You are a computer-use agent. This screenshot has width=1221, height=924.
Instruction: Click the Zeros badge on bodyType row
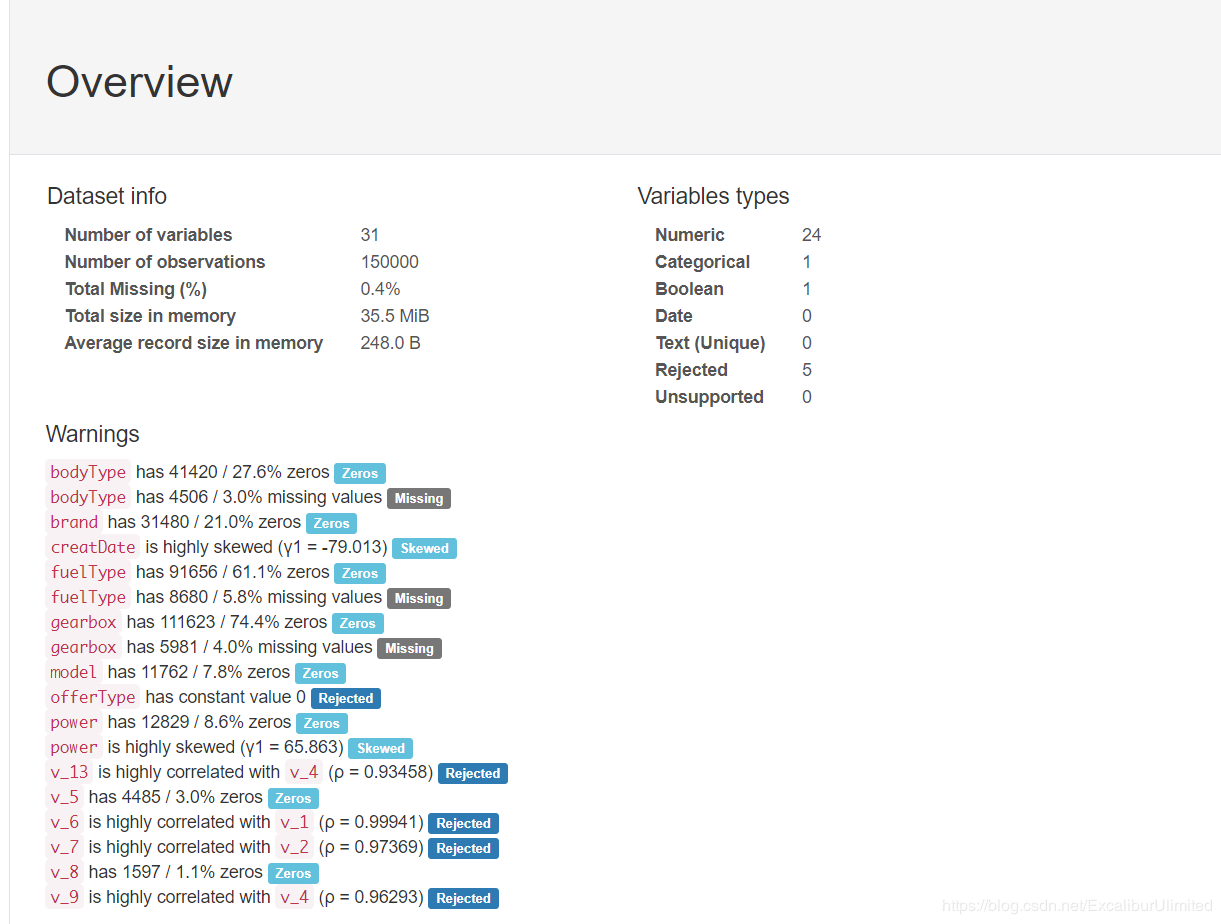(360, 473)
